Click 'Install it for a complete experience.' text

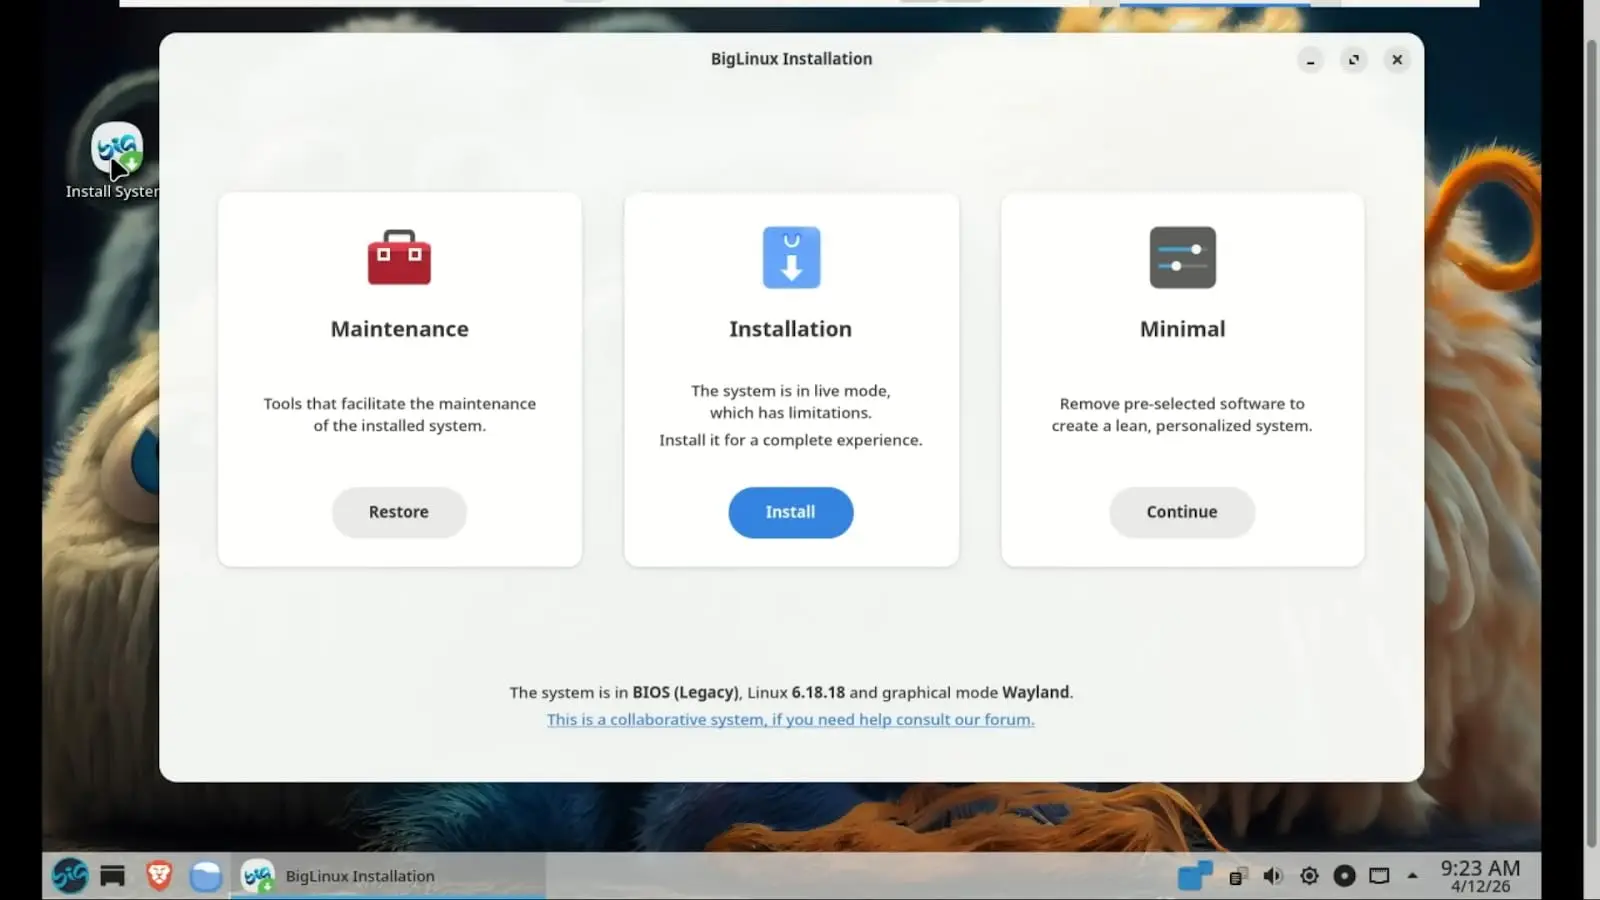(791, 440)
